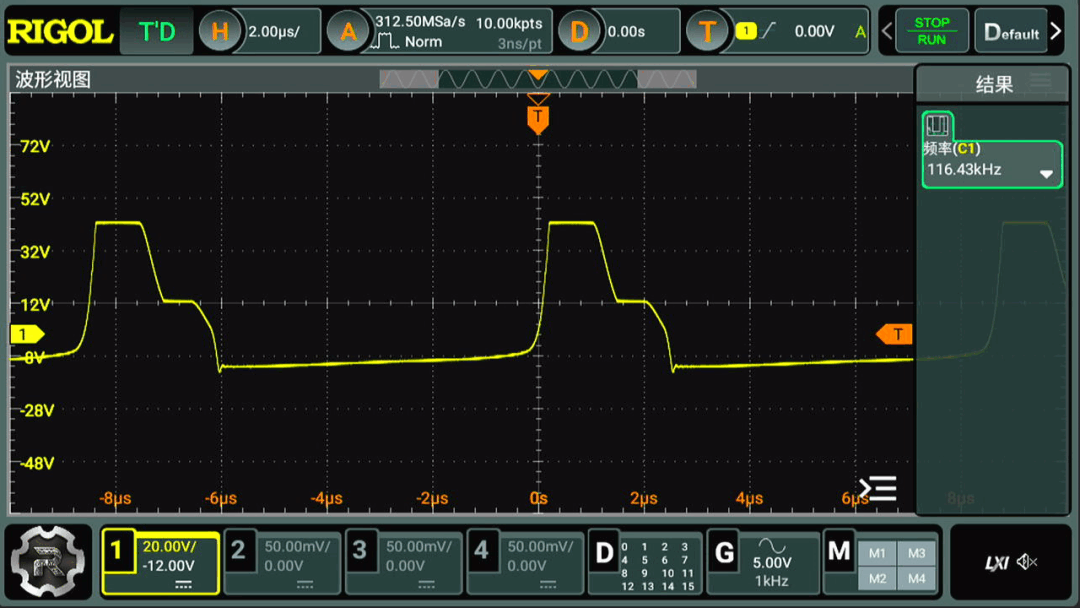Expand the 116.43kHz measurement dropdown arrow
The width and height of the screenshot is (1080, 608).
tap(1046, 174)
